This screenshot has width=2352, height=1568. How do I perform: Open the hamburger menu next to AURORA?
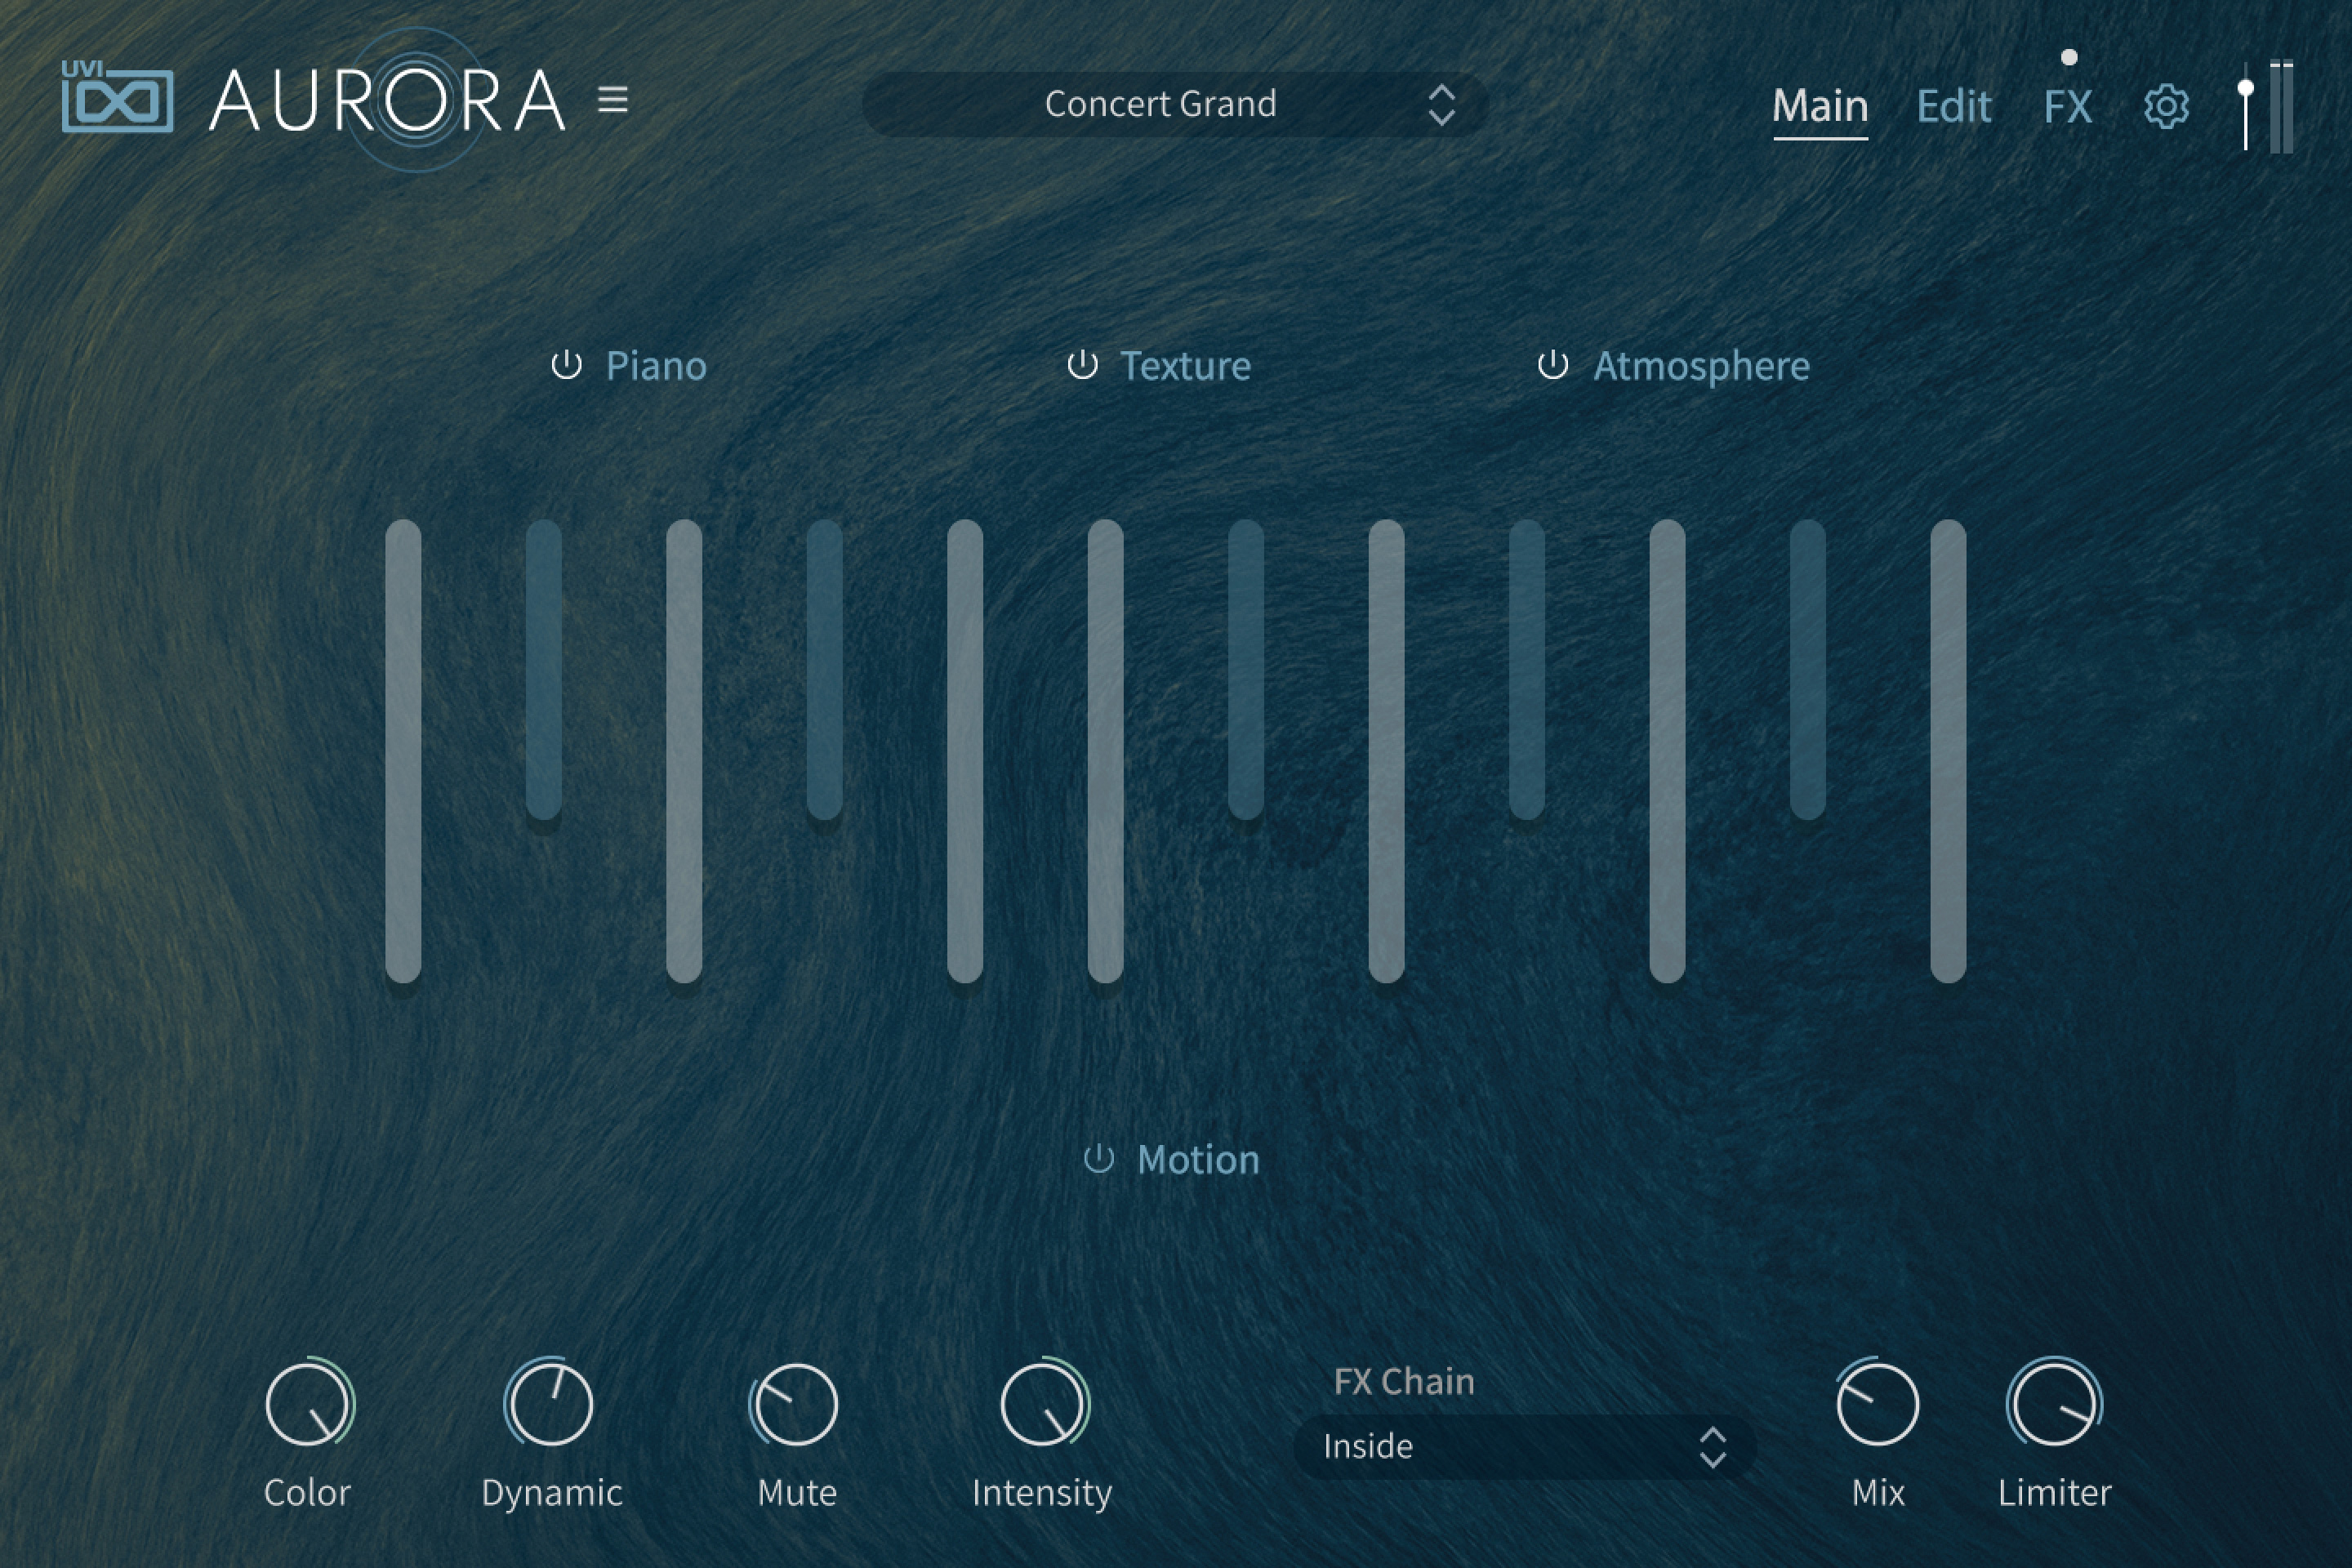[613, 100]
